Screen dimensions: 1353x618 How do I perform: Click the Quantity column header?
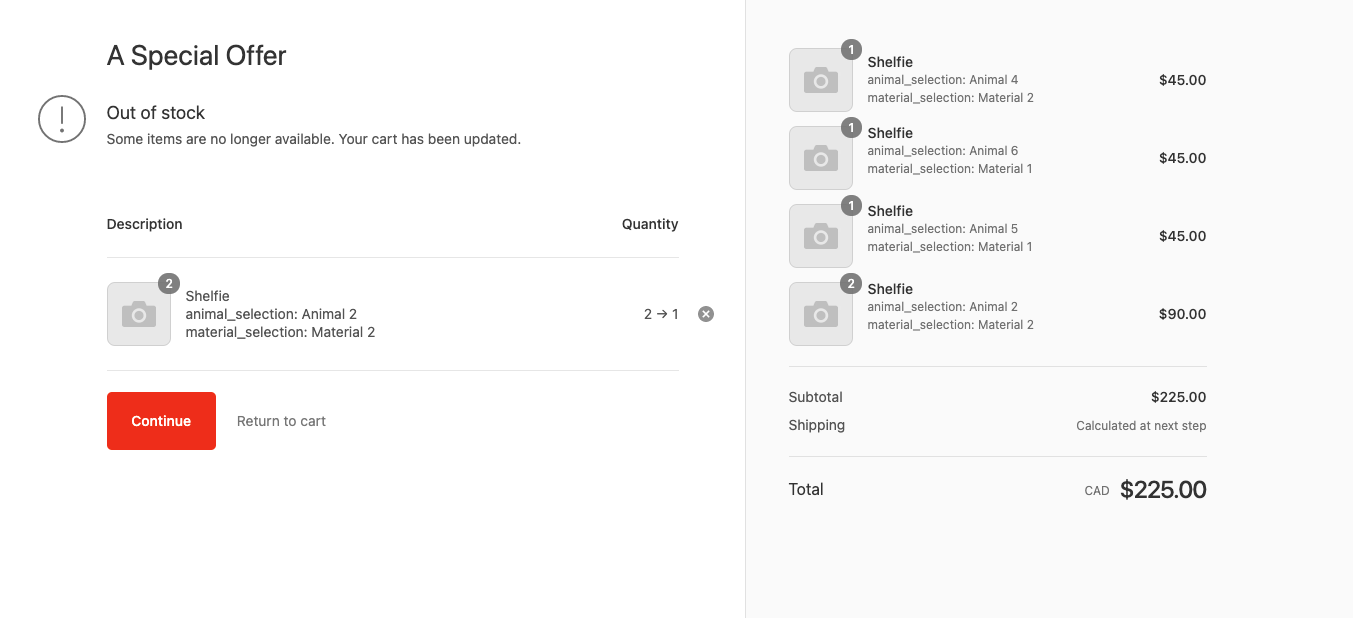click(650, 224)
